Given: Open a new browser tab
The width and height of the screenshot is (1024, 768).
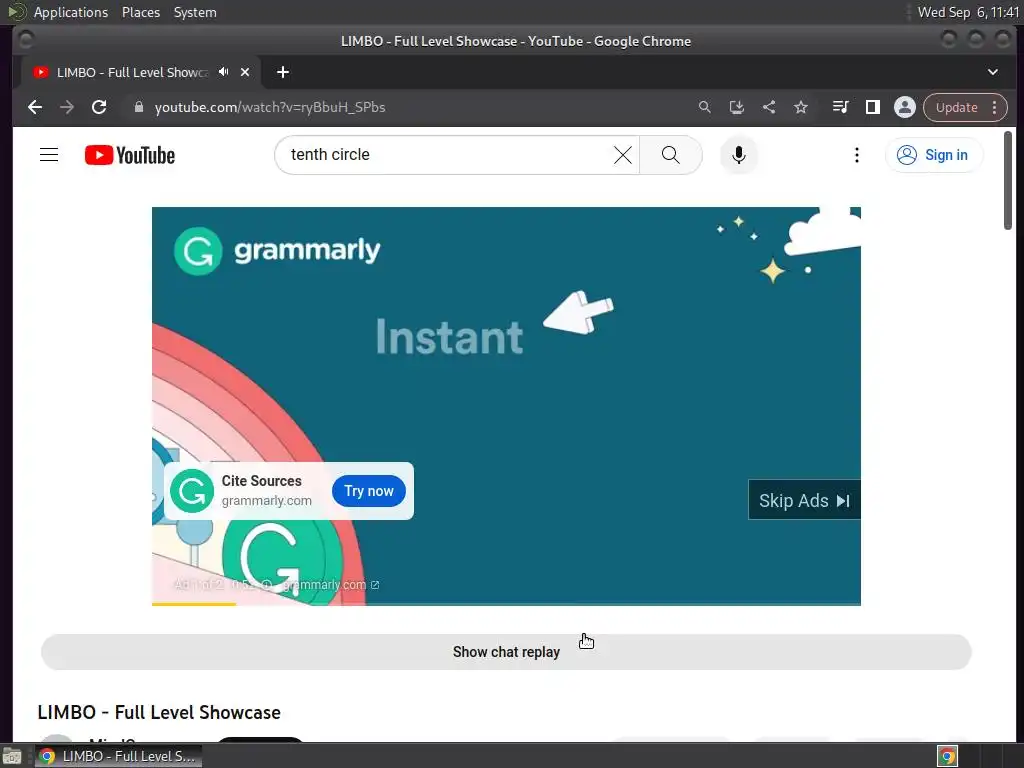Looking at the screenshot, I should (x=283, y=72).
